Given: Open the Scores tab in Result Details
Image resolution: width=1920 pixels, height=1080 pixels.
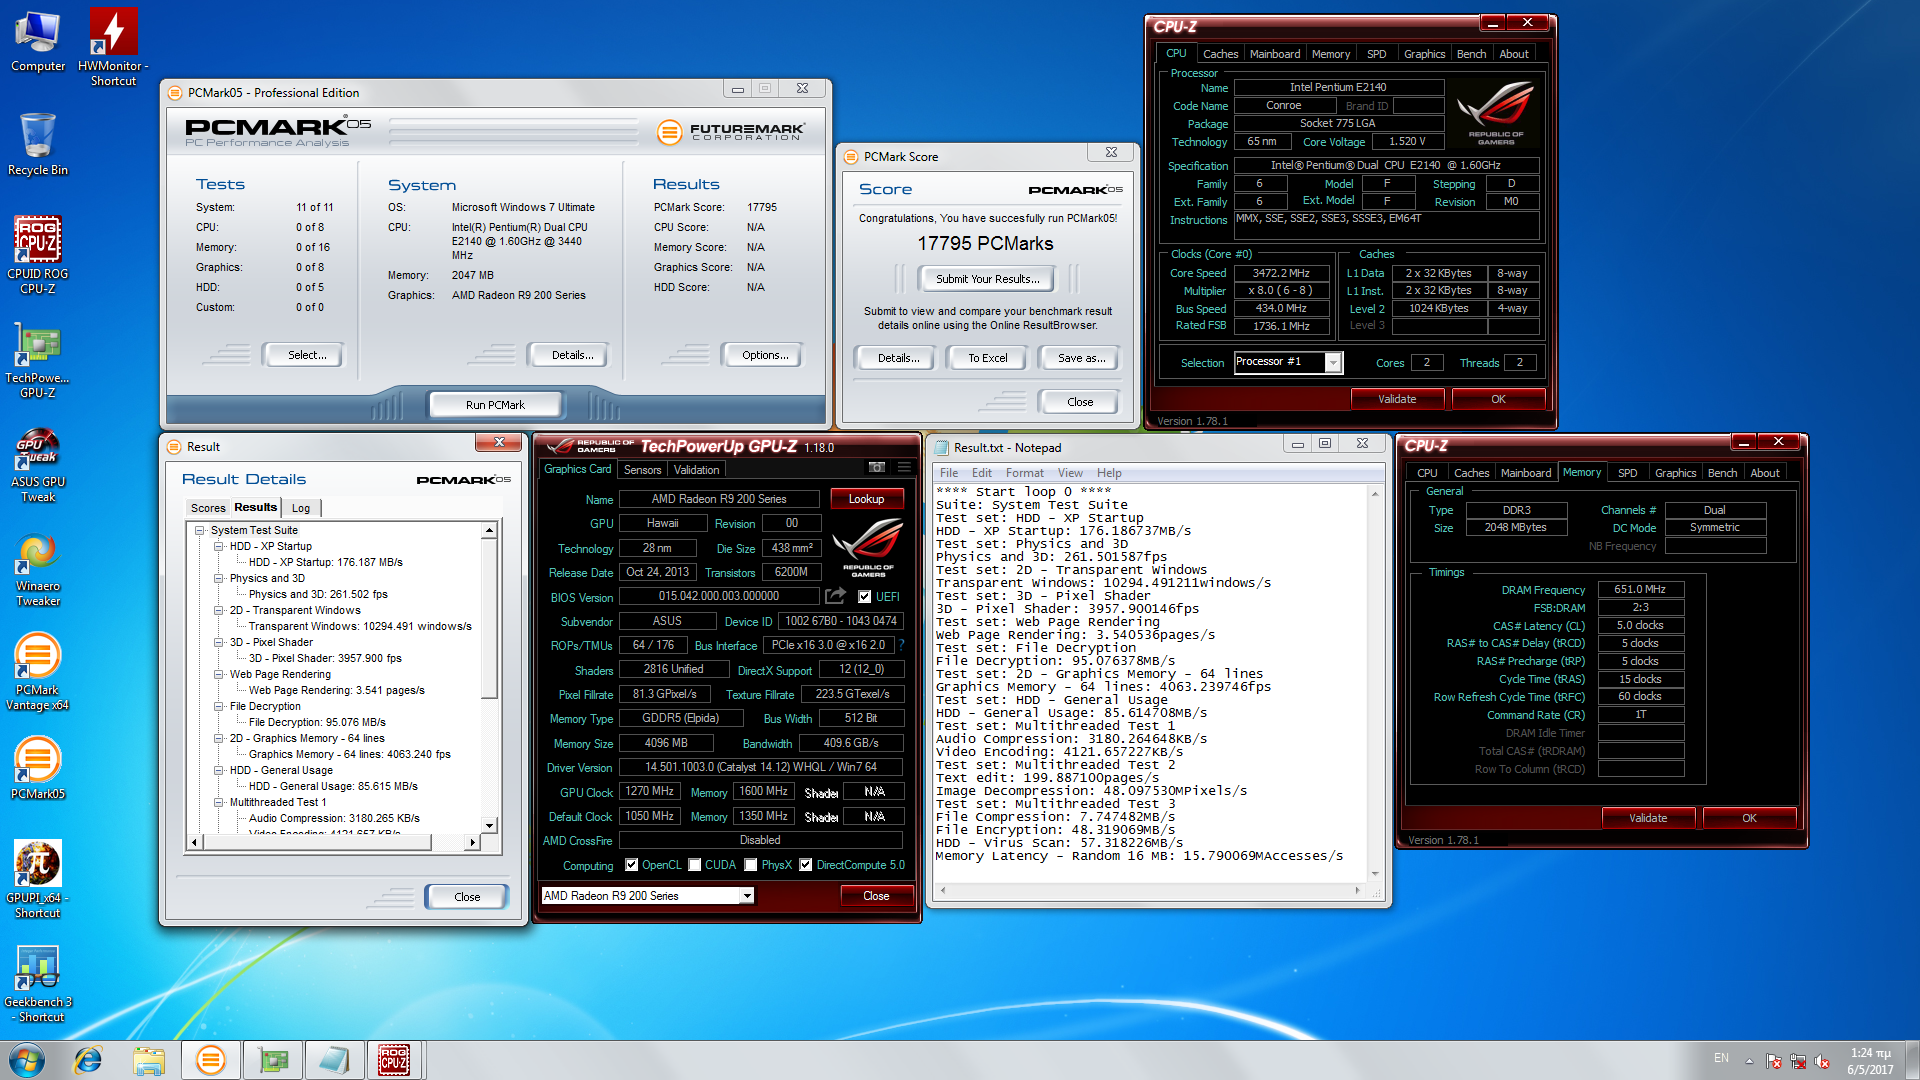Looking at the screenshot, I should (208, 508).
